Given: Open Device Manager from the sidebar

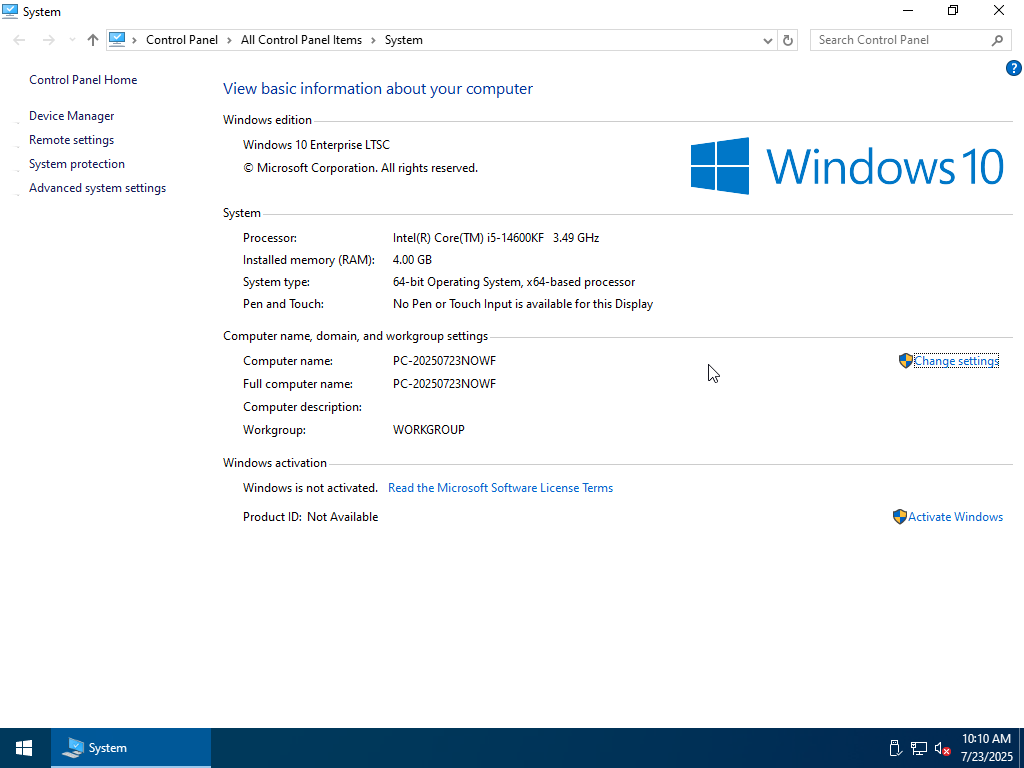Looking at the screenshot, I should click(71, 116).
